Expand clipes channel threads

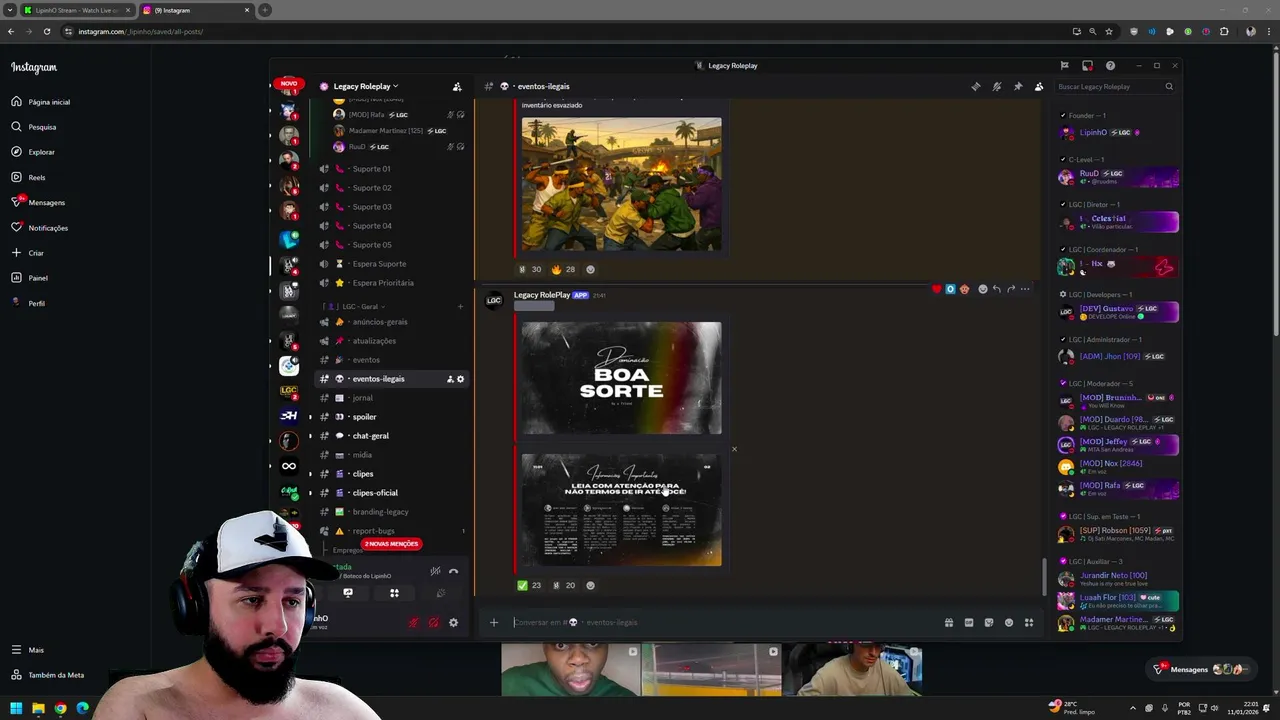(310, 474)
